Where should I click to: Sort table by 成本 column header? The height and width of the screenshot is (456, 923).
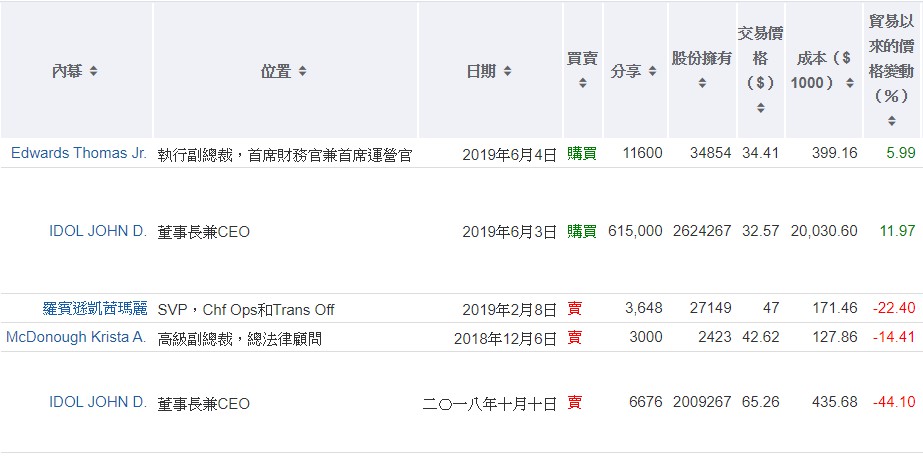pyautogui.click(x=823, y=70)
